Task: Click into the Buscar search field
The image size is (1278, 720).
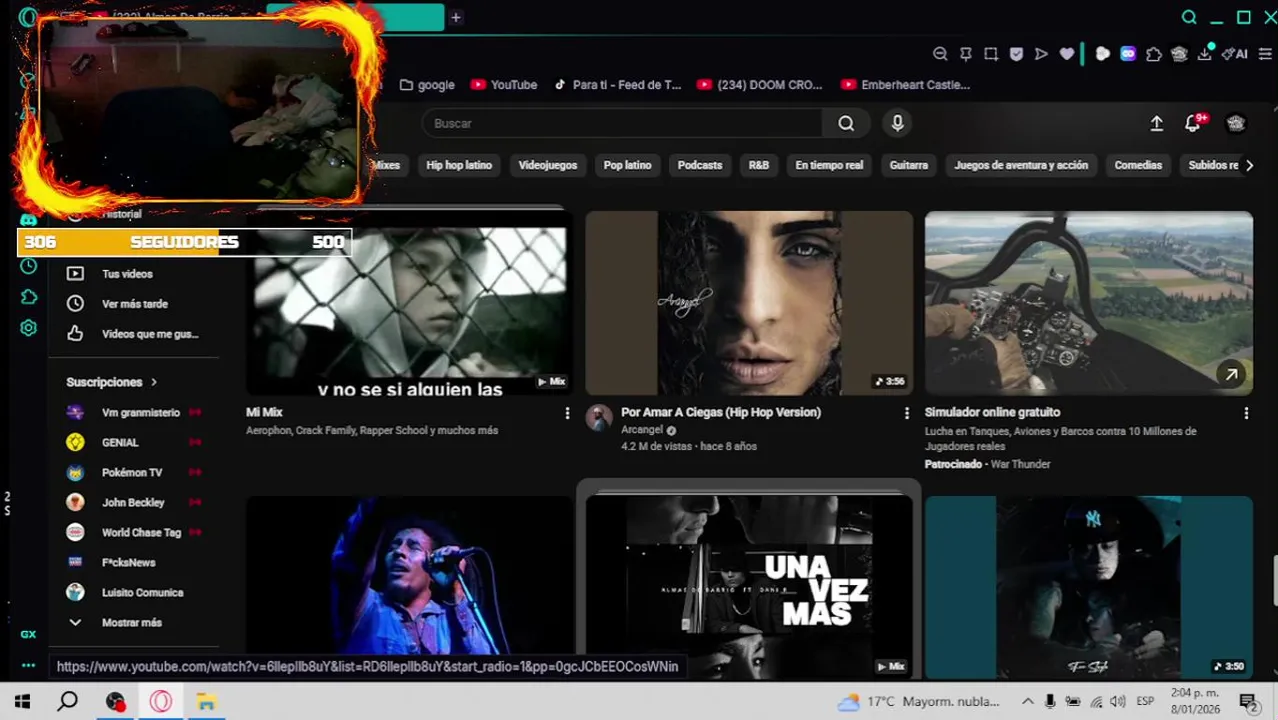Action: click(622, 123)
